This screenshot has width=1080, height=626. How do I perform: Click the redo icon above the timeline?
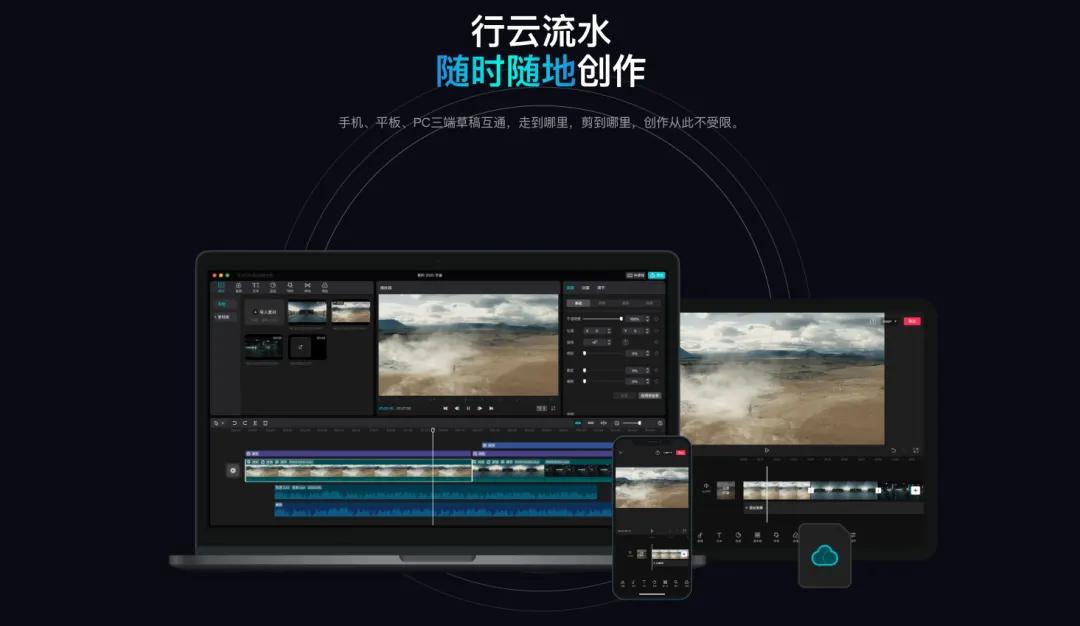tap(244, 422)
